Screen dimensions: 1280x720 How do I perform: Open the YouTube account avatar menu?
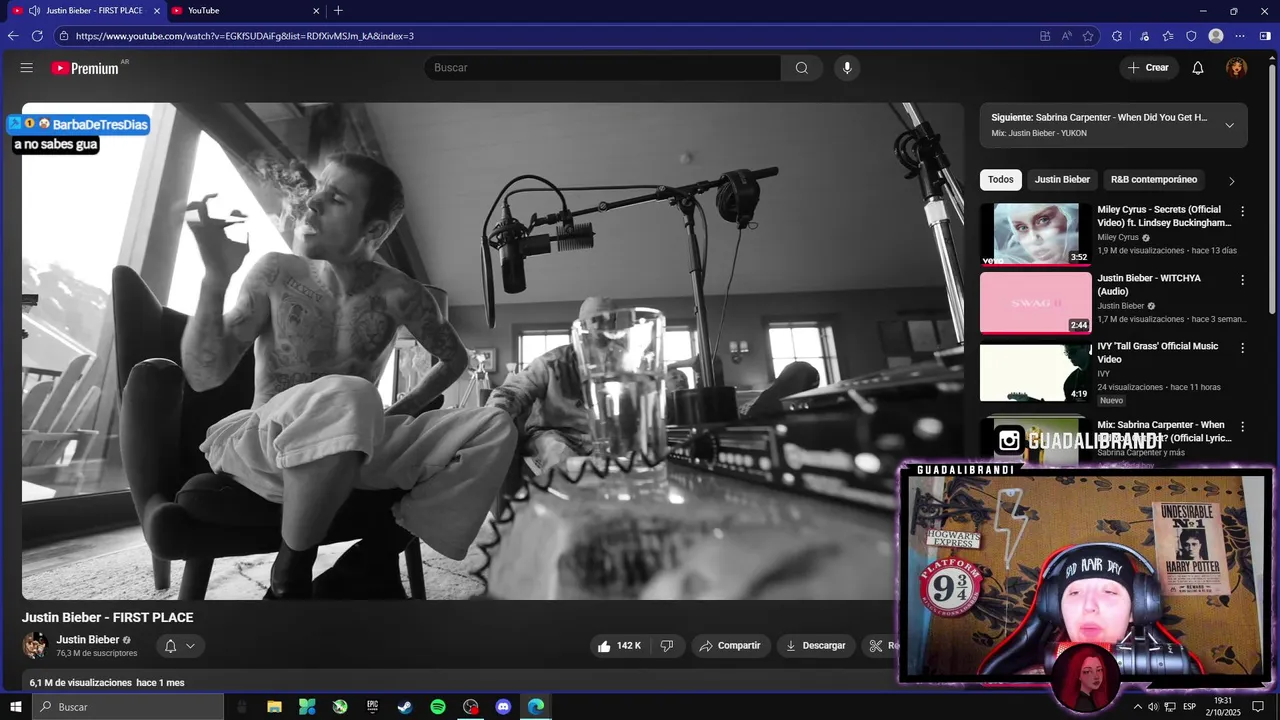point(1237,68)
